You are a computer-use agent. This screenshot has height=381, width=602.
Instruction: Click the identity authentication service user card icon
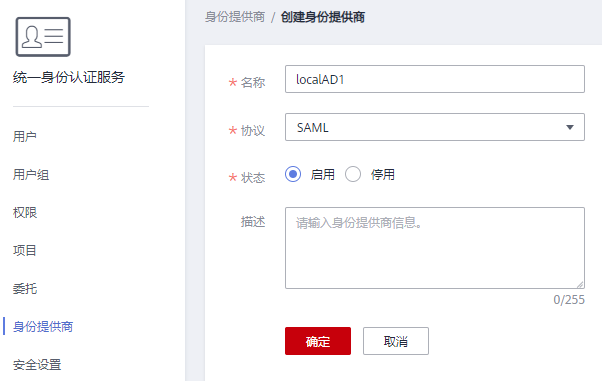pos(43,37)
